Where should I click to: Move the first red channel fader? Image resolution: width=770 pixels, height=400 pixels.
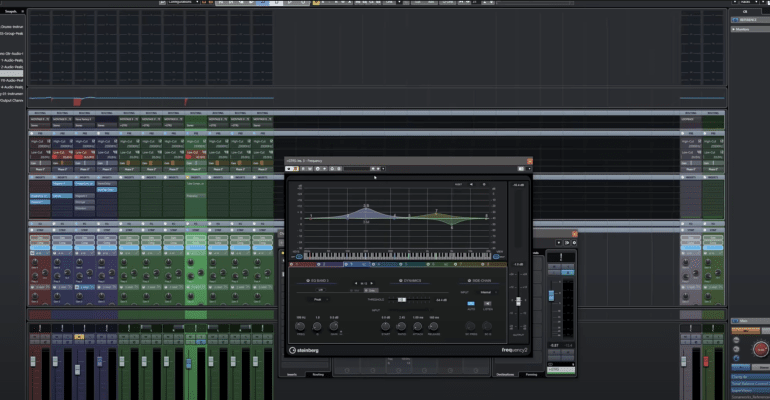pos(33,361)
